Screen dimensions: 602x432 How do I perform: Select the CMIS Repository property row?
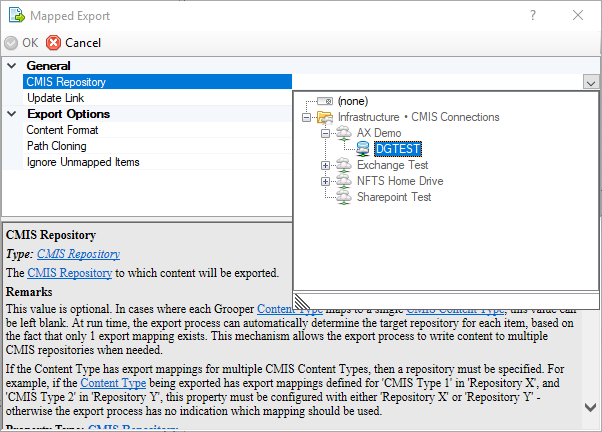(x=157, y=82)
